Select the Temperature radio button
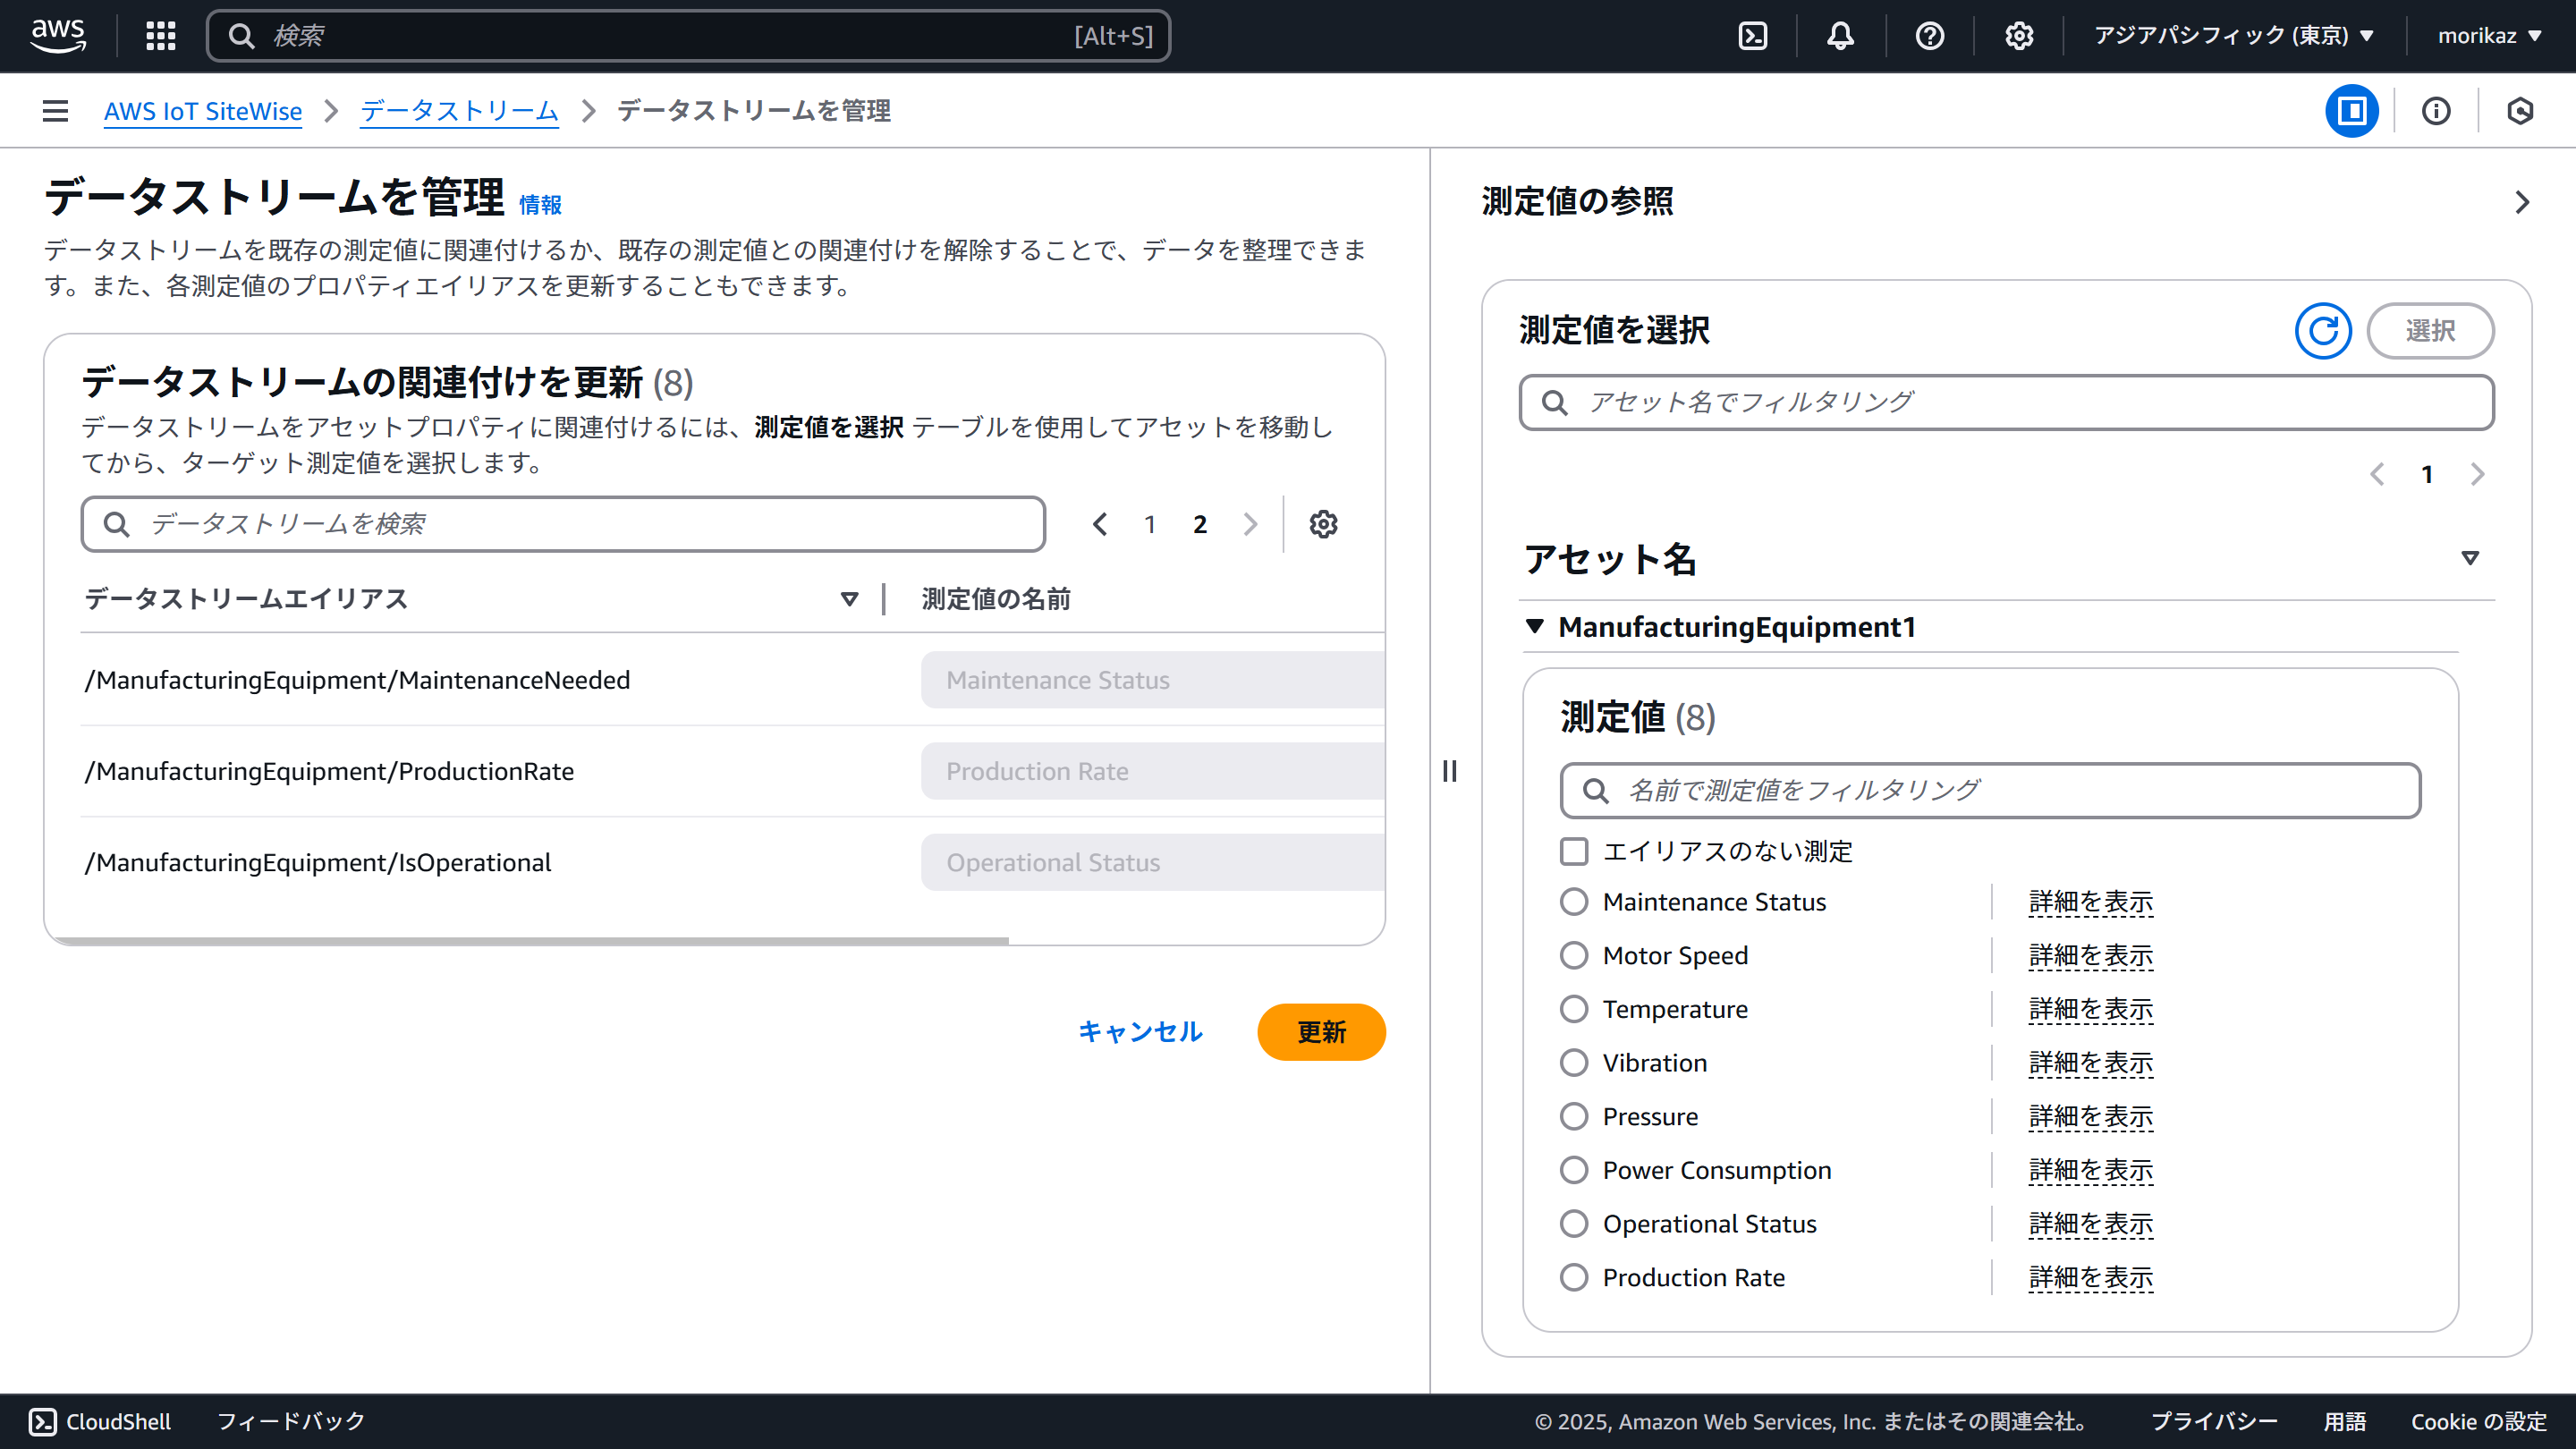The height and width of the screenshot is (1449, 2576). click(x=1574, y=1009)
